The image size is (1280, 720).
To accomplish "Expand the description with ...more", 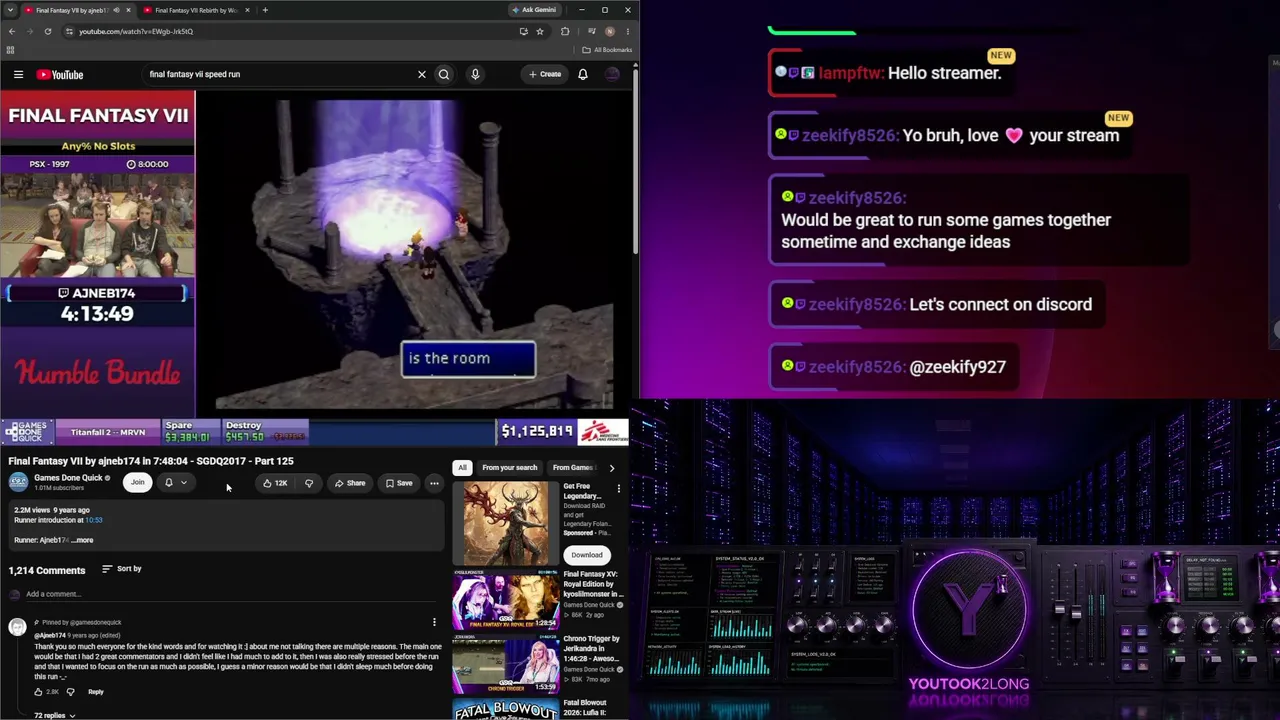I will [x=83, y=540].
